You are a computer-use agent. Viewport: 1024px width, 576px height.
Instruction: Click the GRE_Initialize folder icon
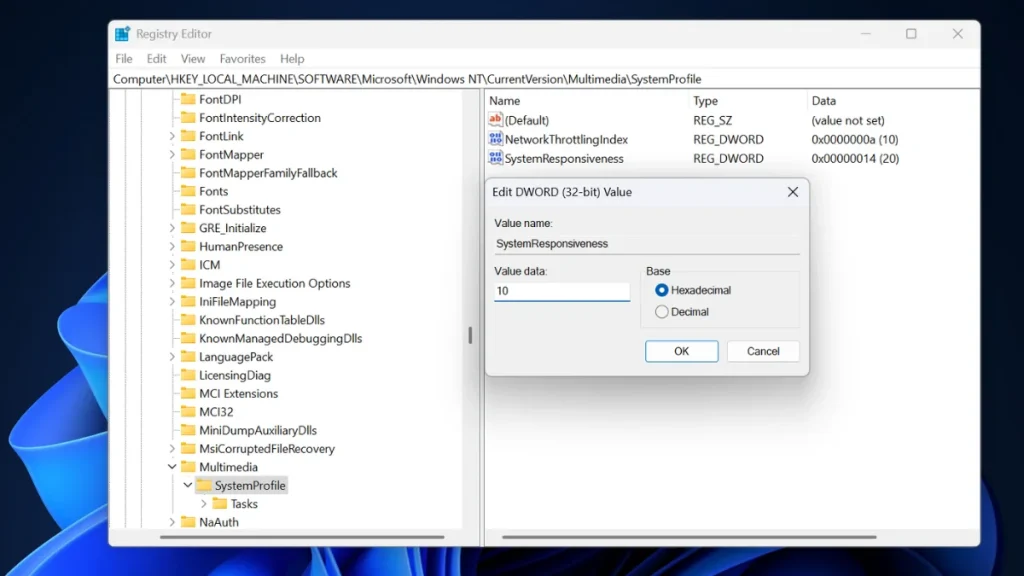[188, 227]
